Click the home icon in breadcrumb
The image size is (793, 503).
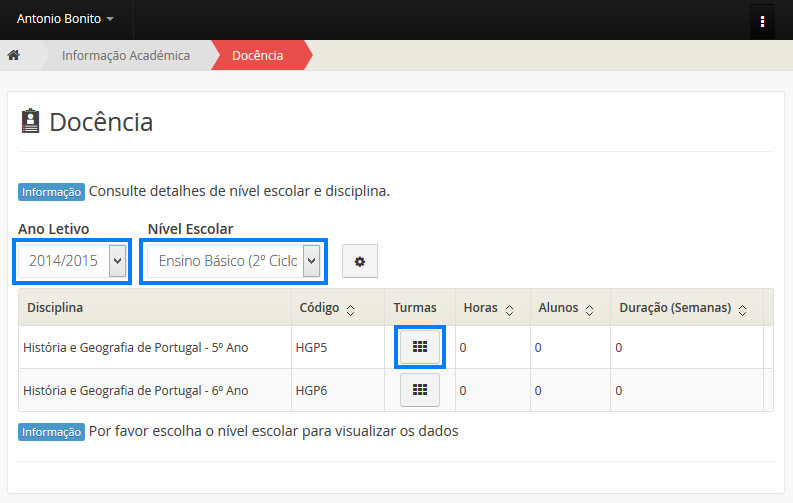[14, 56]
